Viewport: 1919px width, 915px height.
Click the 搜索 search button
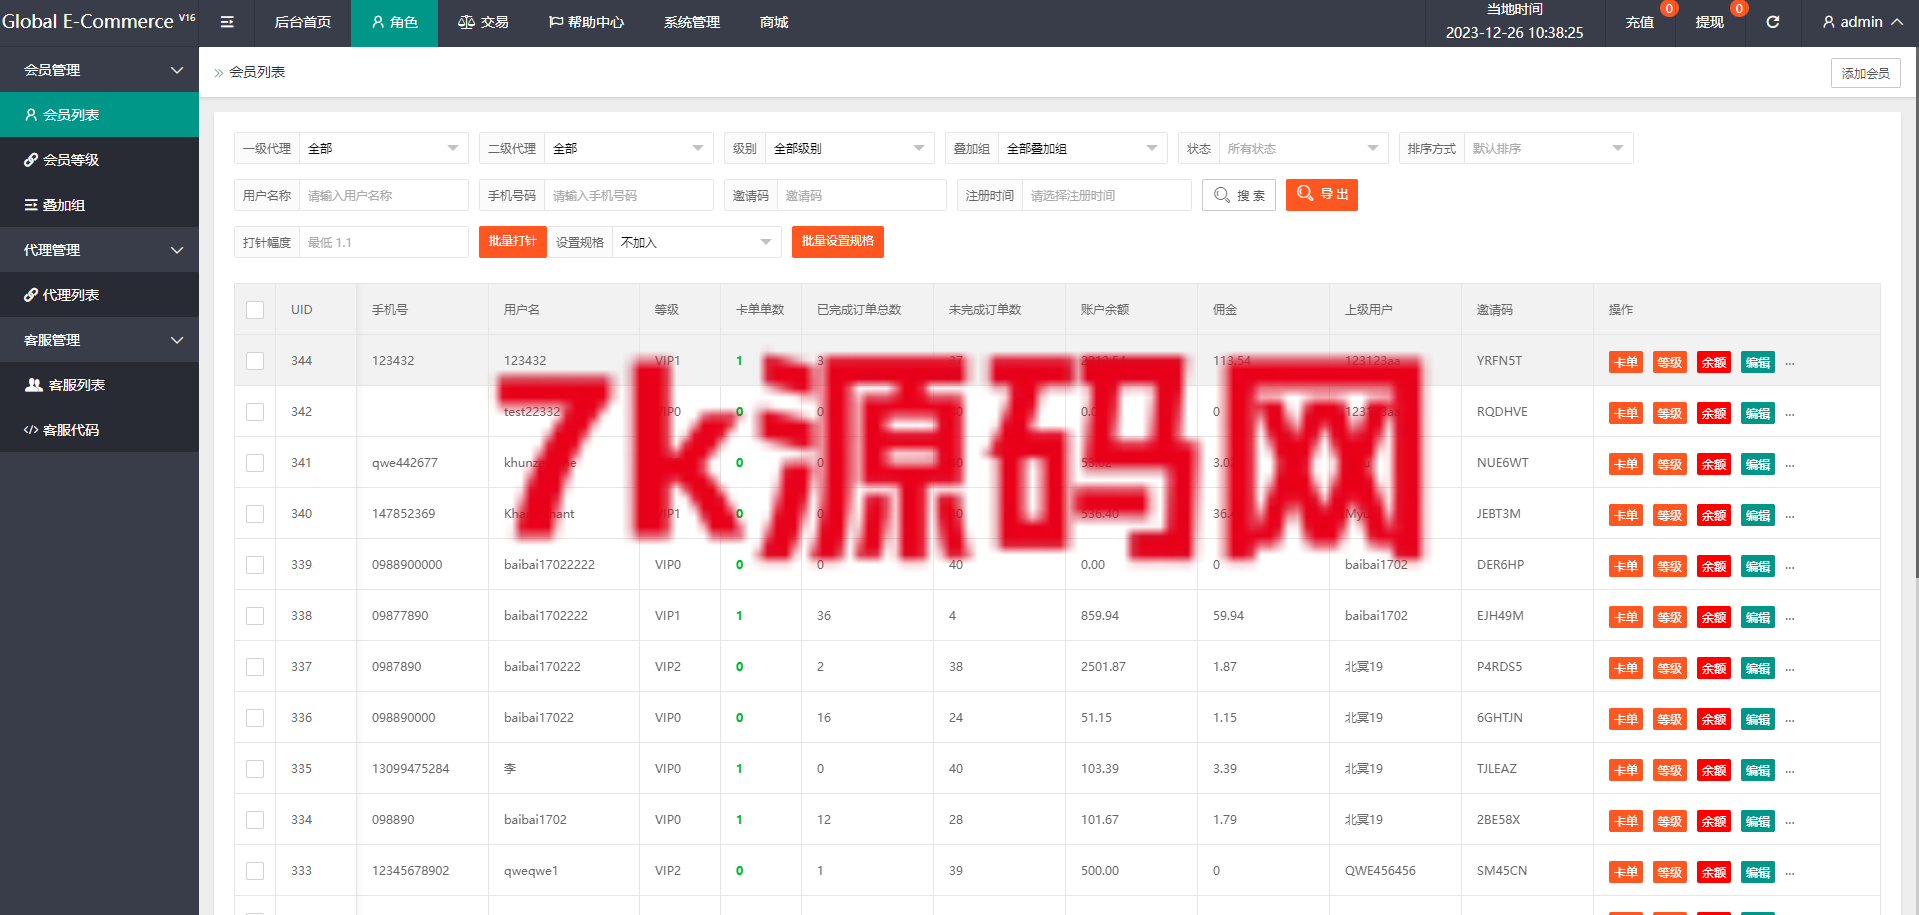pos(1239,195)
